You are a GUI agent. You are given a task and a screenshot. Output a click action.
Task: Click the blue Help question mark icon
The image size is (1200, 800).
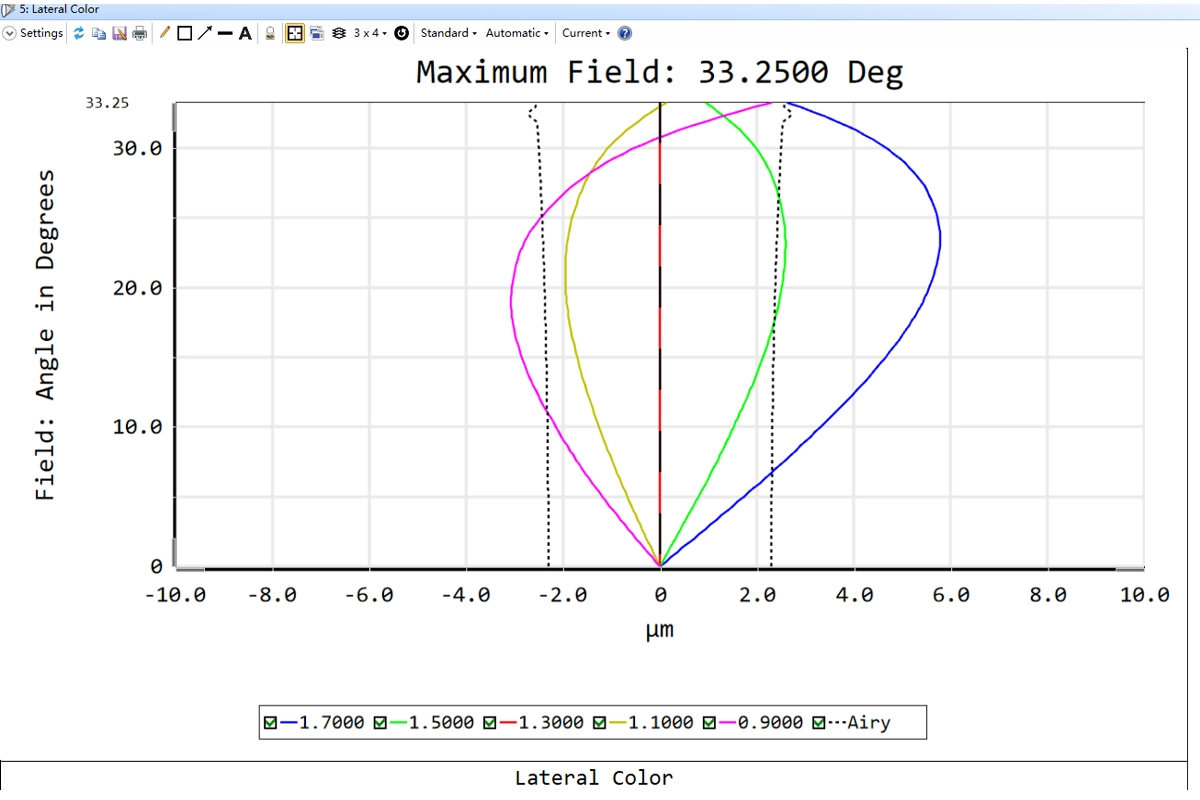[624, 33]
